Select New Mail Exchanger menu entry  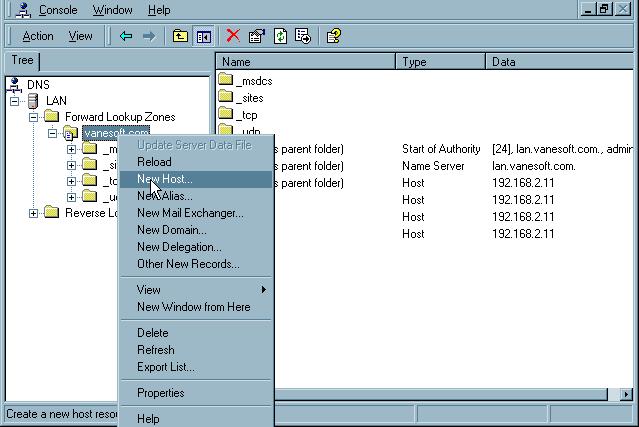point(190,213)
